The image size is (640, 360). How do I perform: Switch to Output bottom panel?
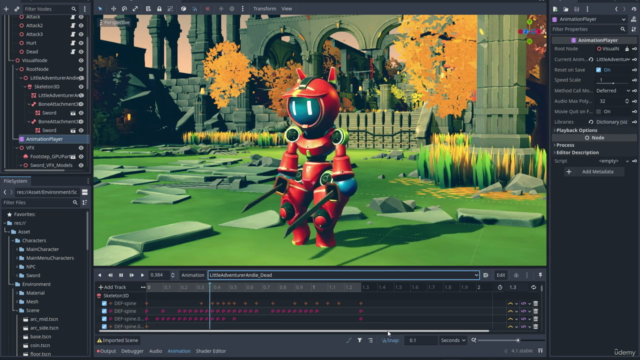tap(107, 351)
